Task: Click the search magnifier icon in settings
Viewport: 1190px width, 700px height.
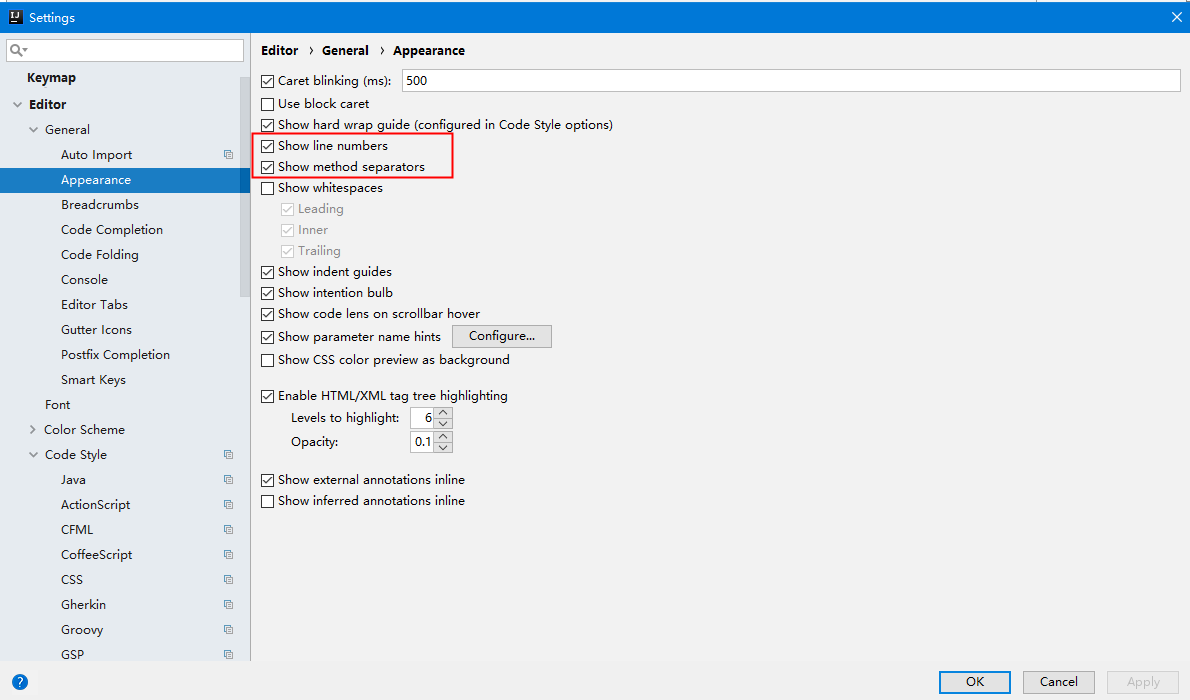Action: (17, 51)
